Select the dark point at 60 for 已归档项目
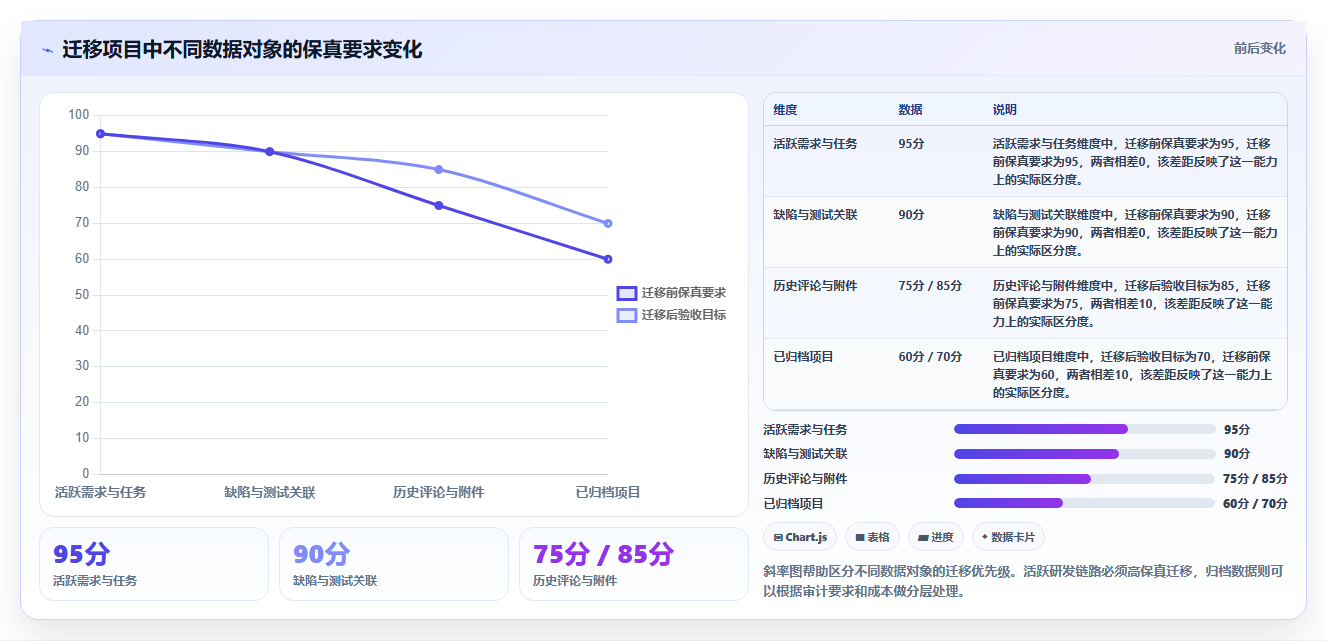Screen dimensions: 1327x641 [608, 259]
